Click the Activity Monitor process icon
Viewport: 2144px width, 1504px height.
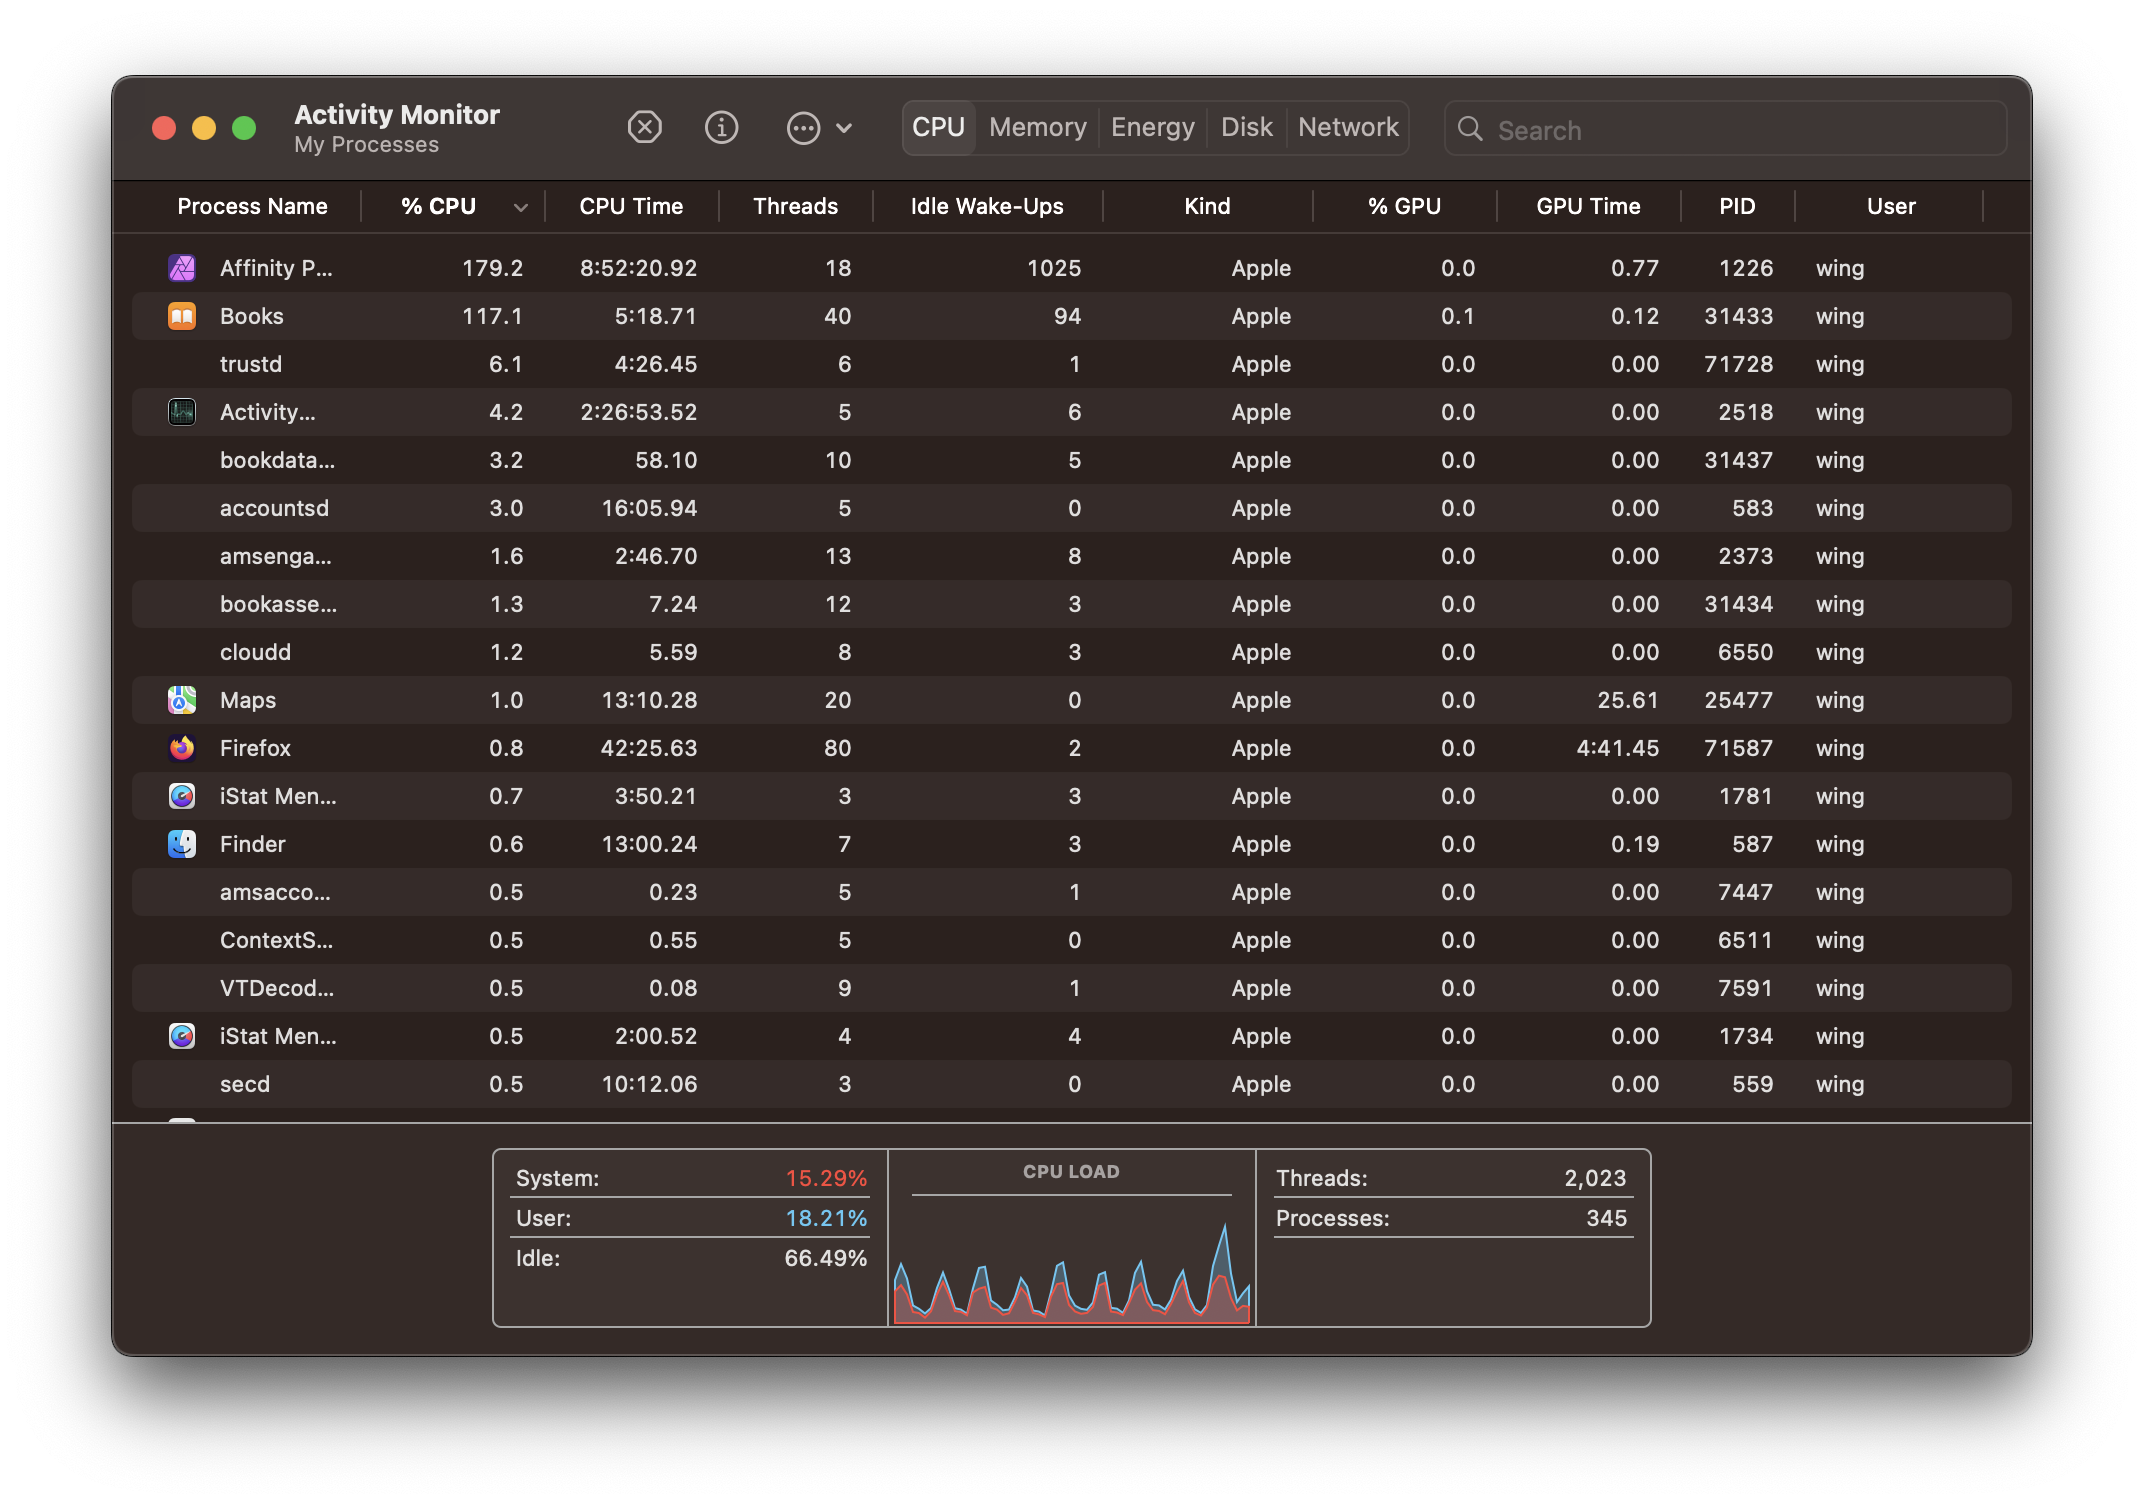[182, 412]
